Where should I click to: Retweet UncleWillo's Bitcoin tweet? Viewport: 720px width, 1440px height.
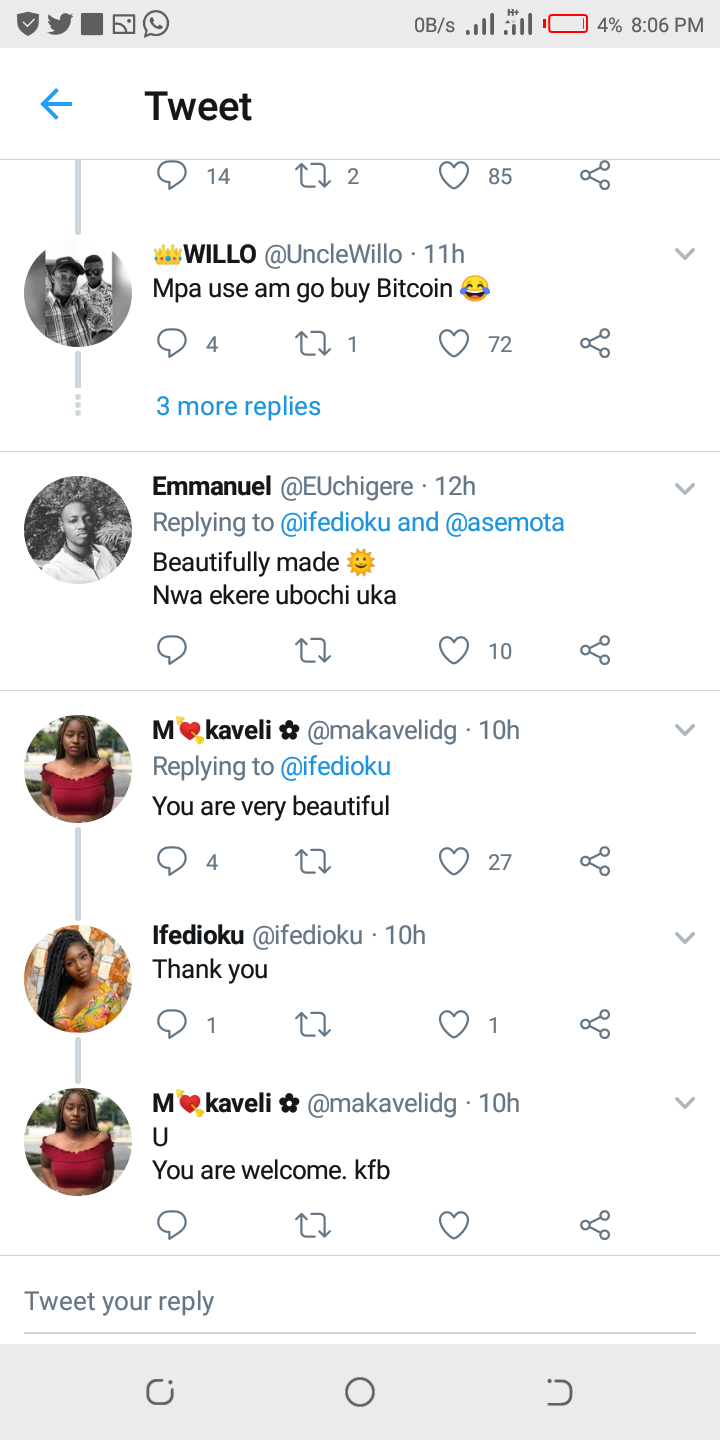pyautogui.click(x=314, y=344)
